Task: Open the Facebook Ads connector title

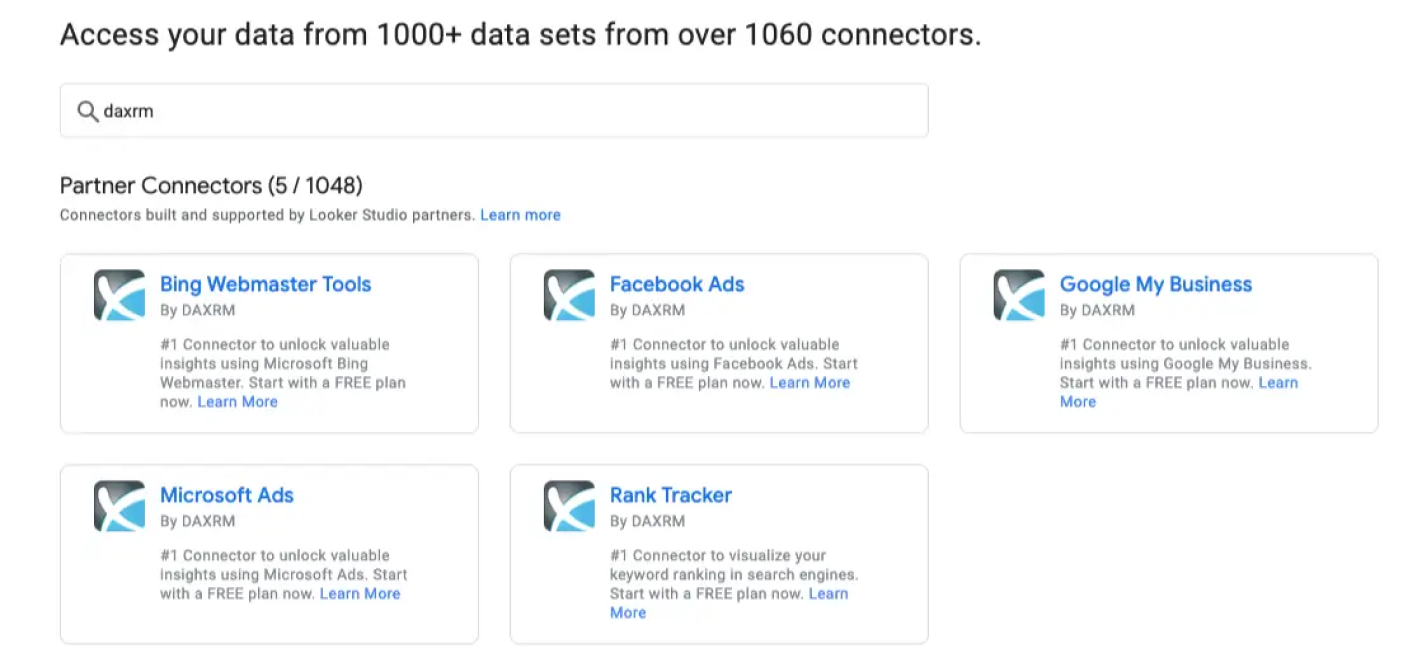Action: (677, 284)
